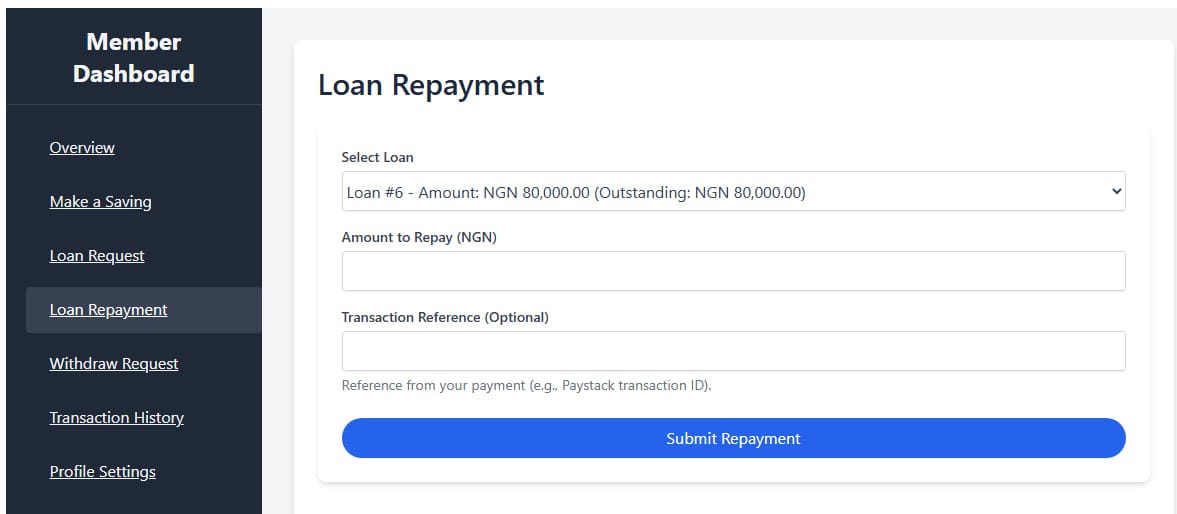Open the Loan Request page
The image size is (1177, 514).
(x=97, y=256)
